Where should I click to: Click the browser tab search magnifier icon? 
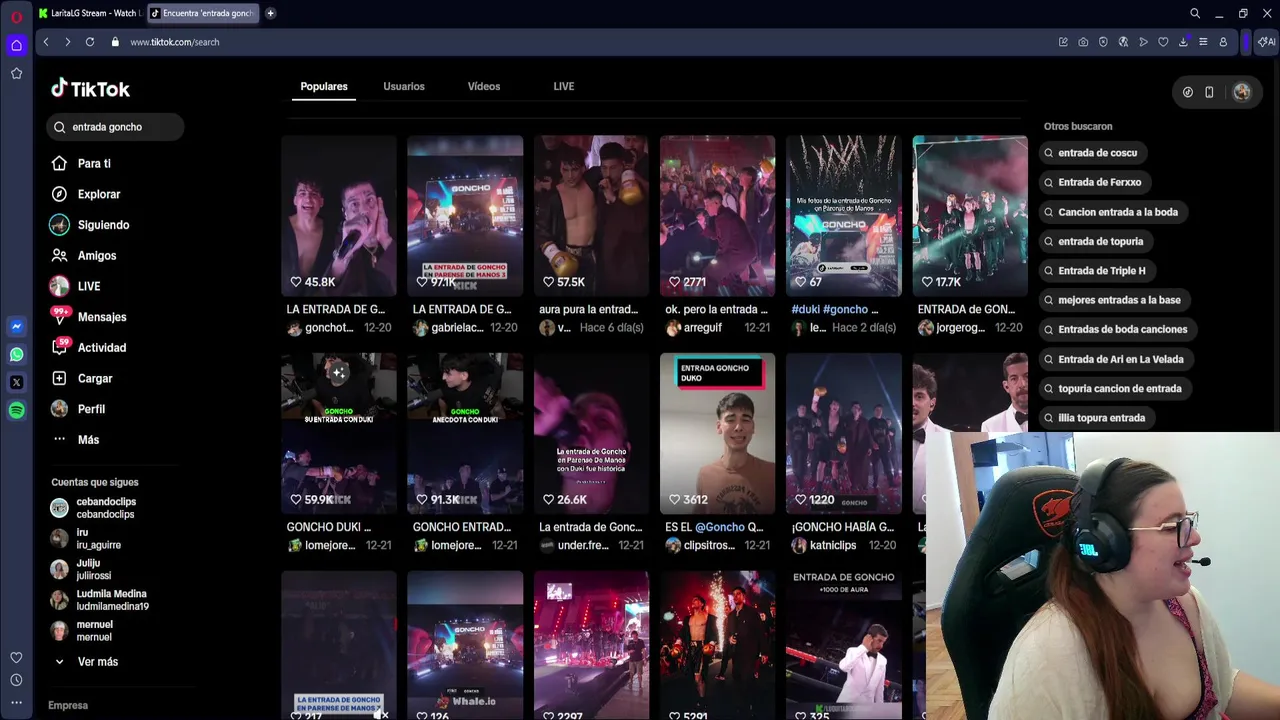(x=1195, y=13)
